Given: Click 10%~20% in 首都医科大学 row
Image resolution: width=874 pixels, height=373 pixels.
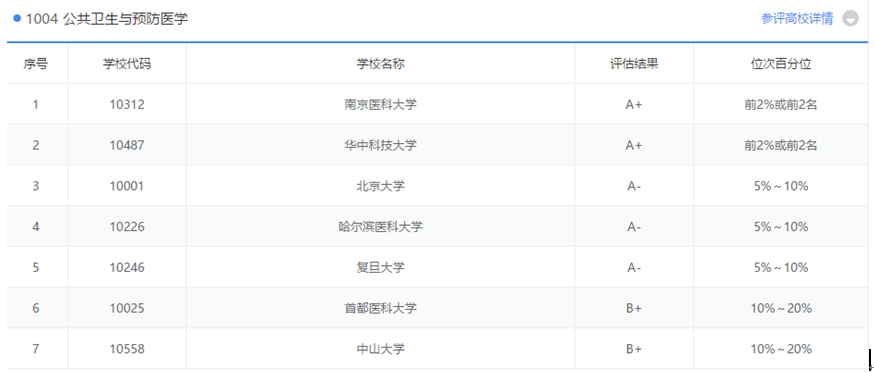Looking at the screenshot, I should 781,308.
